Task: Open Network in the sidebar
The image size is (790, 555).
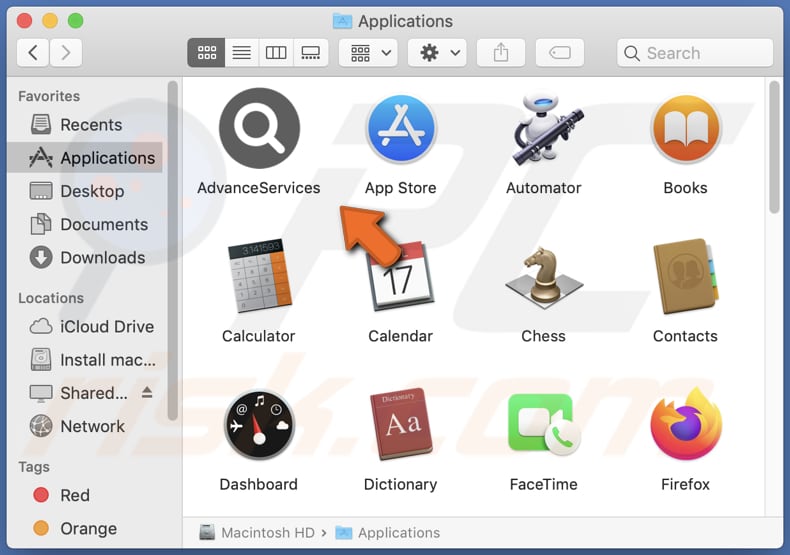Action: [x=85, y=426]
